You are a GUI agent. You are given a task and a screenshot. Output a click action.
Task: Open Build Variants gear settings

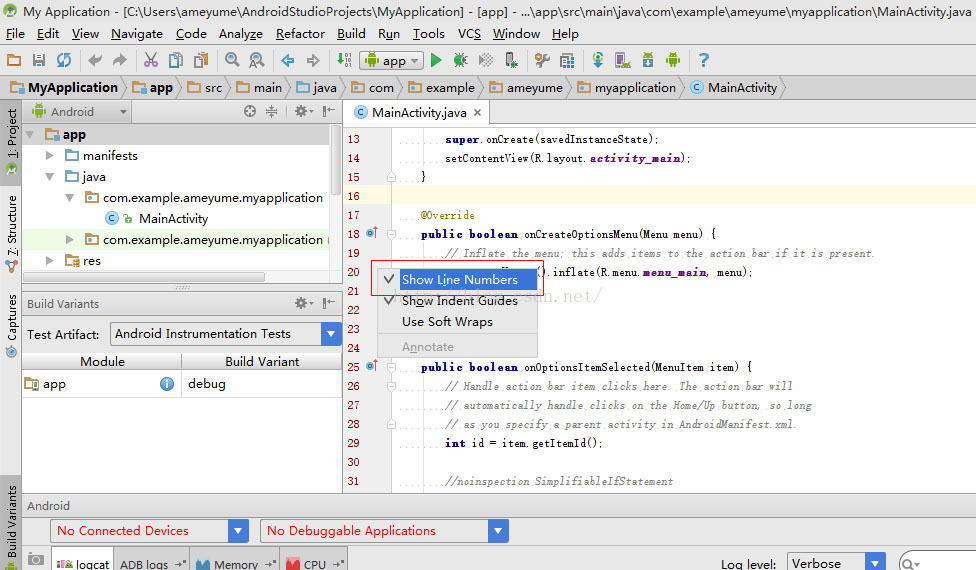tap(303, 304)
